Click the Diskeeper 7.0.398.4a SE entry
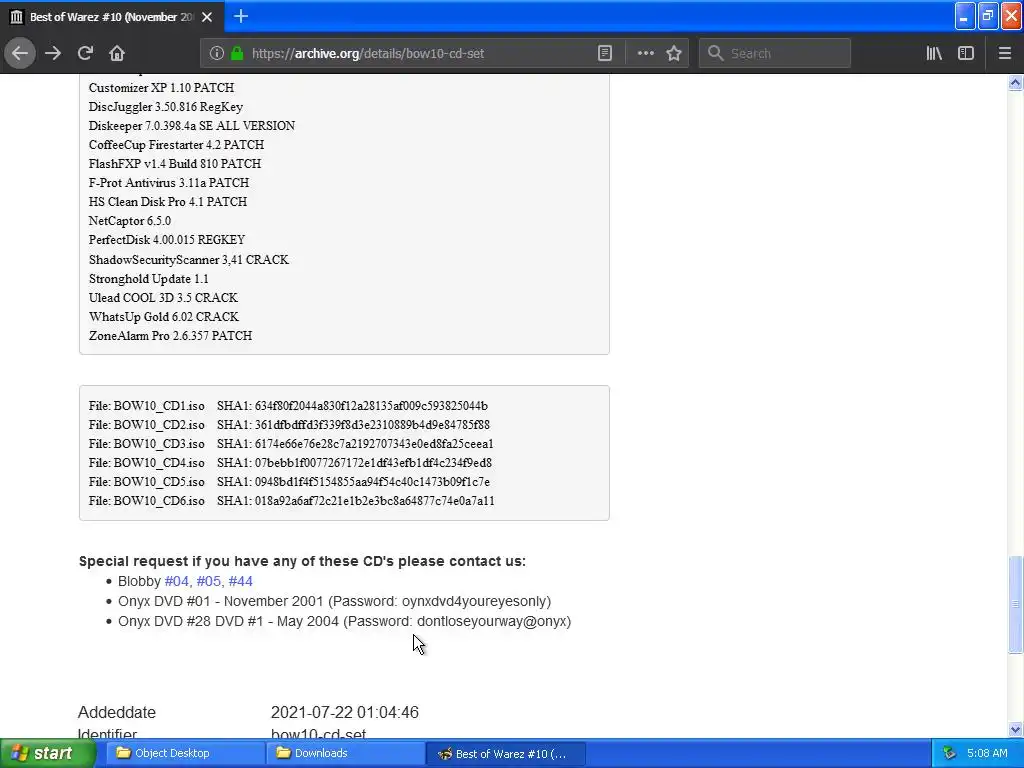The image size is (1024, 768). 192,125
